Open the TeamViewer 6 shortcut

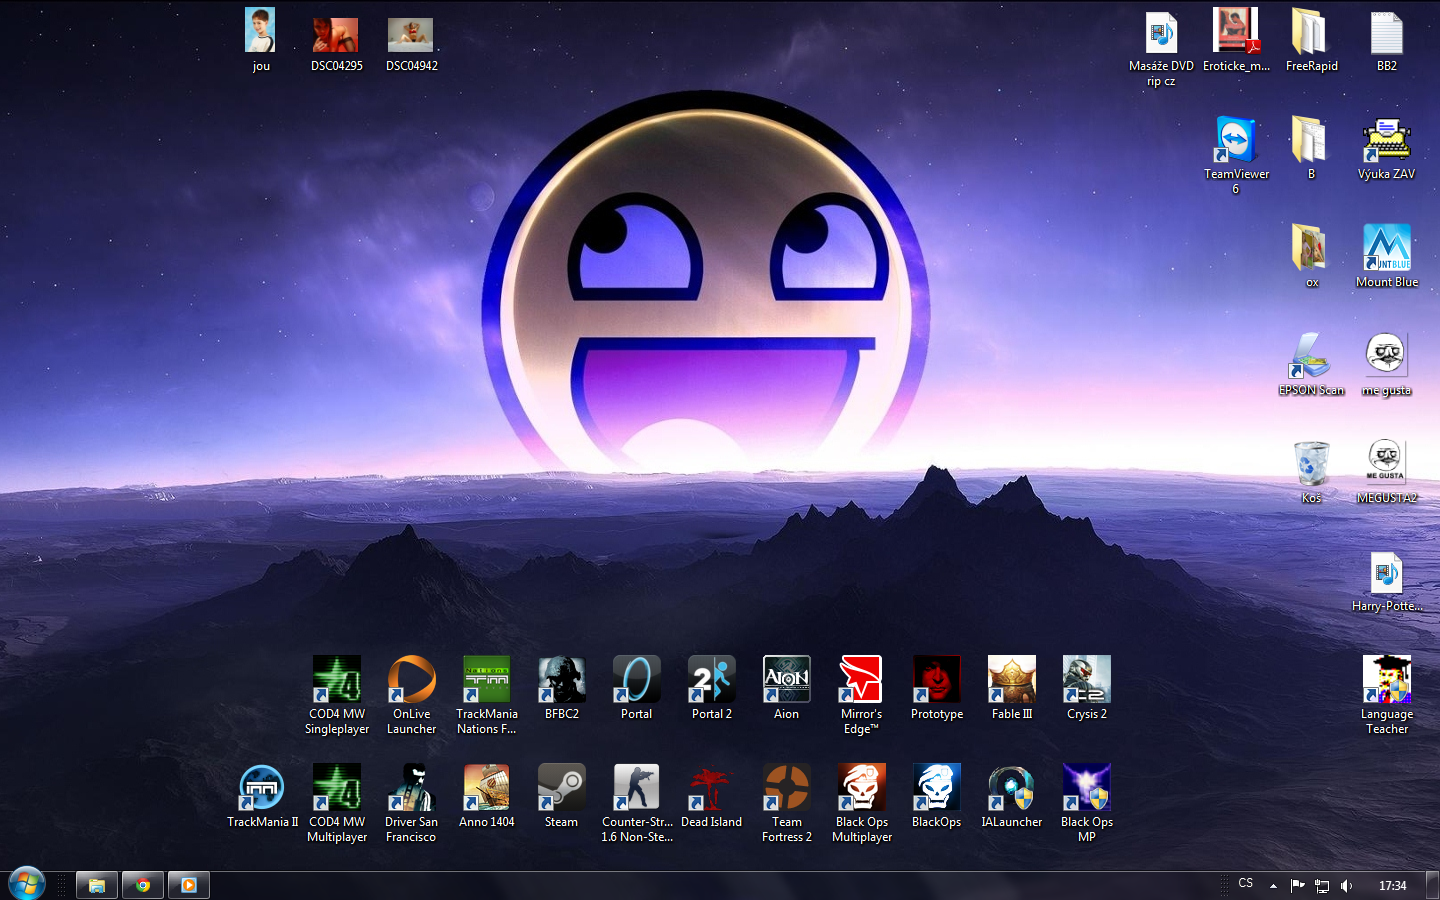1236,155
